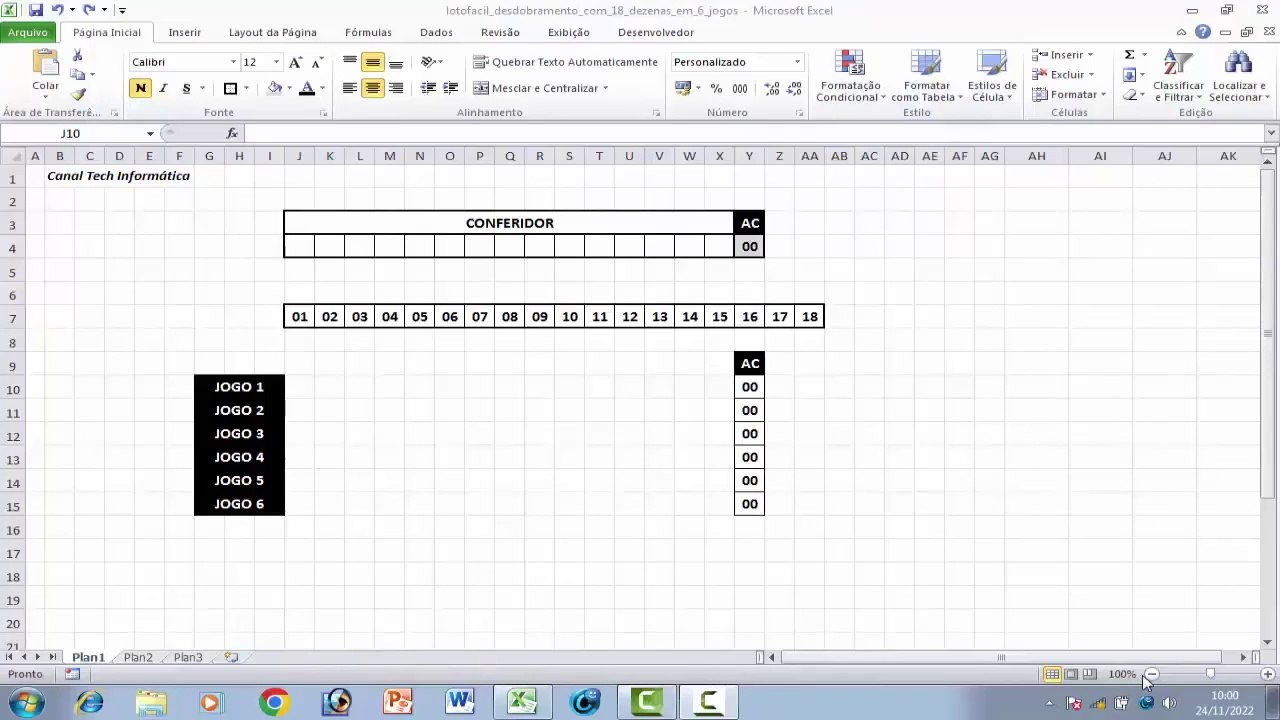Select the JOGO 1 label cell
This screenshot has height=720, width=1280.
(x=239, y=387)
